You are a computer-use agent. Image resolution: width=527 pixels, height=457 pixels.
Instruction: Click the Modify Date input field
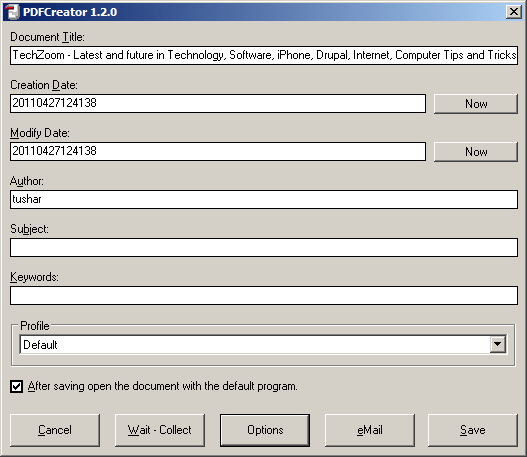coord(218,152)
